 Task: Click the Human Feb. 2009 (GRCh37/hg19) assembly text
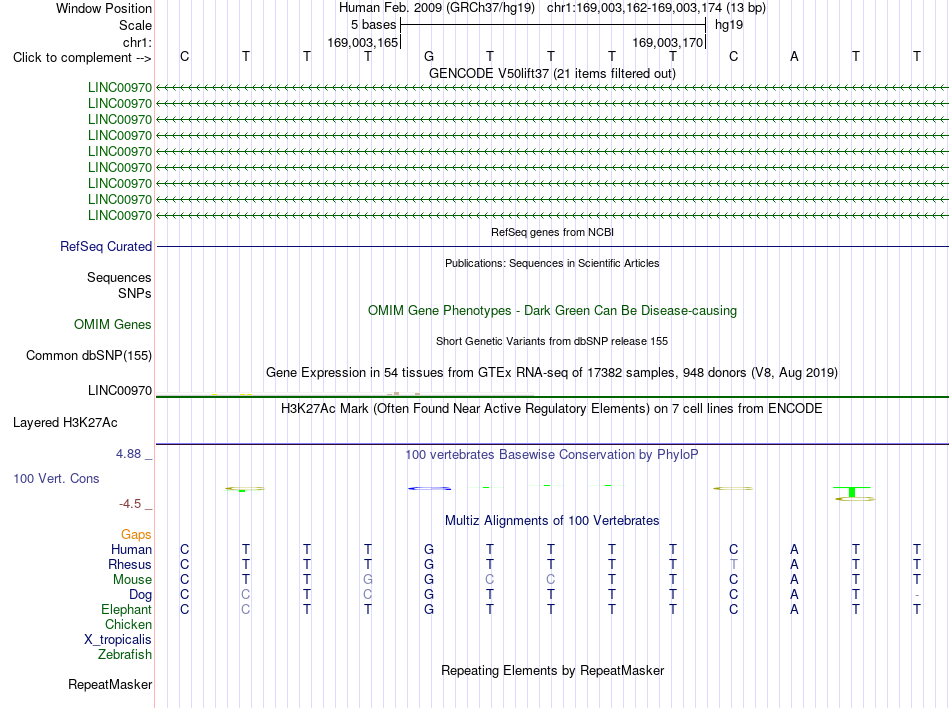(x=436, y=8)
